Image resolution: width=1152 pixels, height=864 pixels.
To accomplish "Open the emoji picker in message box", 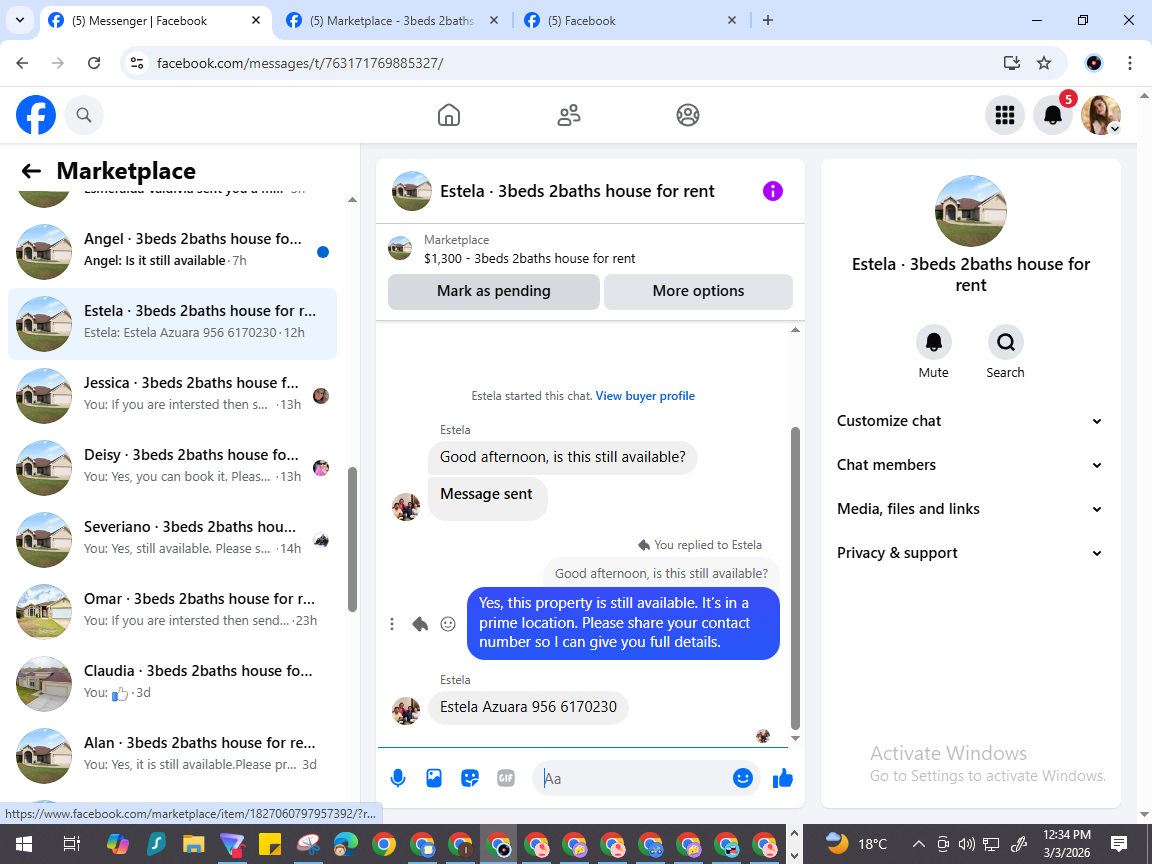I will [743, 778].
